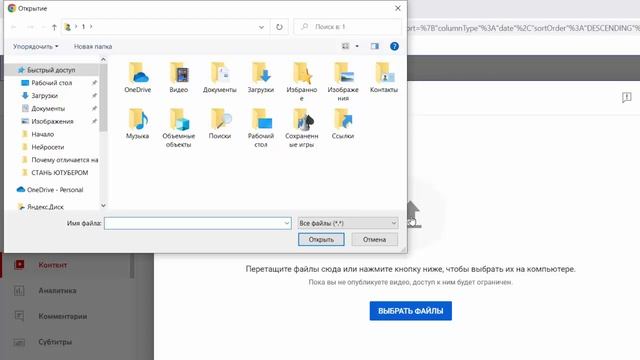Select the Ссылки folder
640x360 pixels.
[x=343, y=124]
